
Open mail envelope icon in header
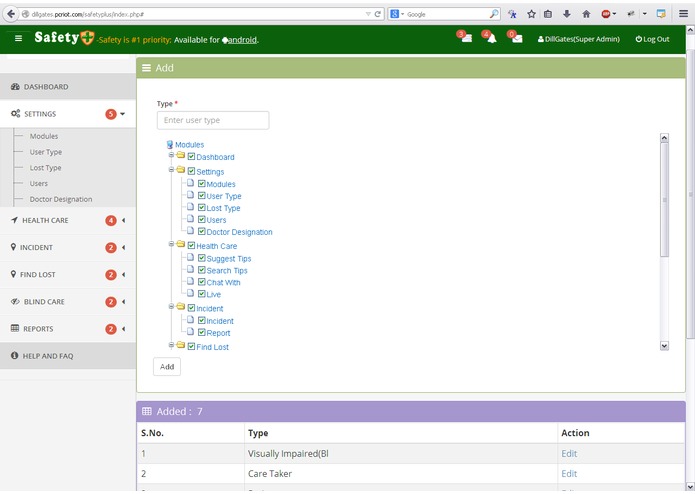point(515,37)
